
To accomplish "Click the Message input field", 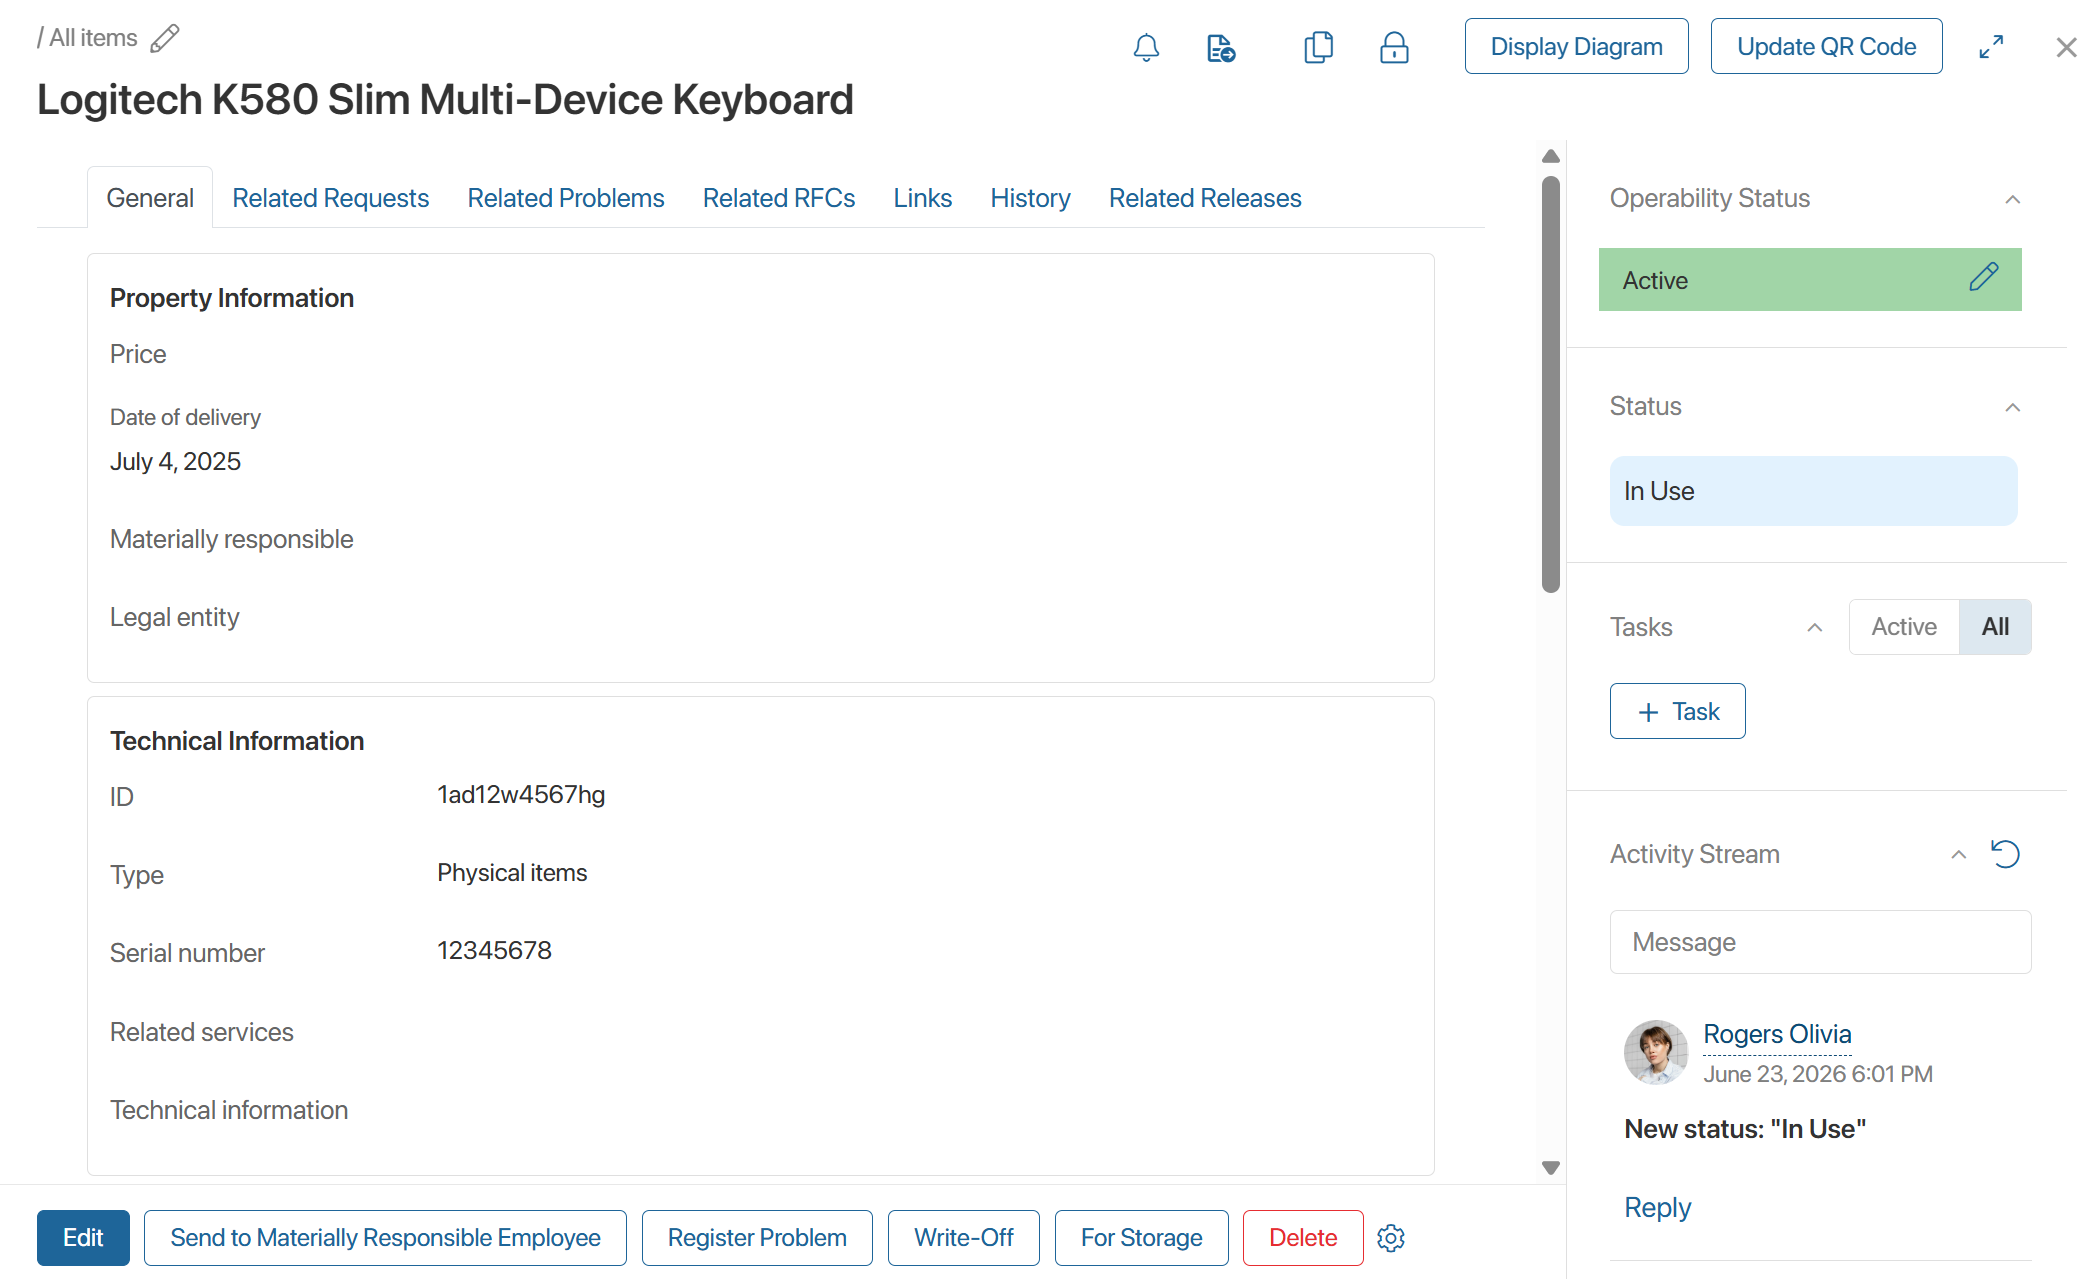I will click(1820, 942).
